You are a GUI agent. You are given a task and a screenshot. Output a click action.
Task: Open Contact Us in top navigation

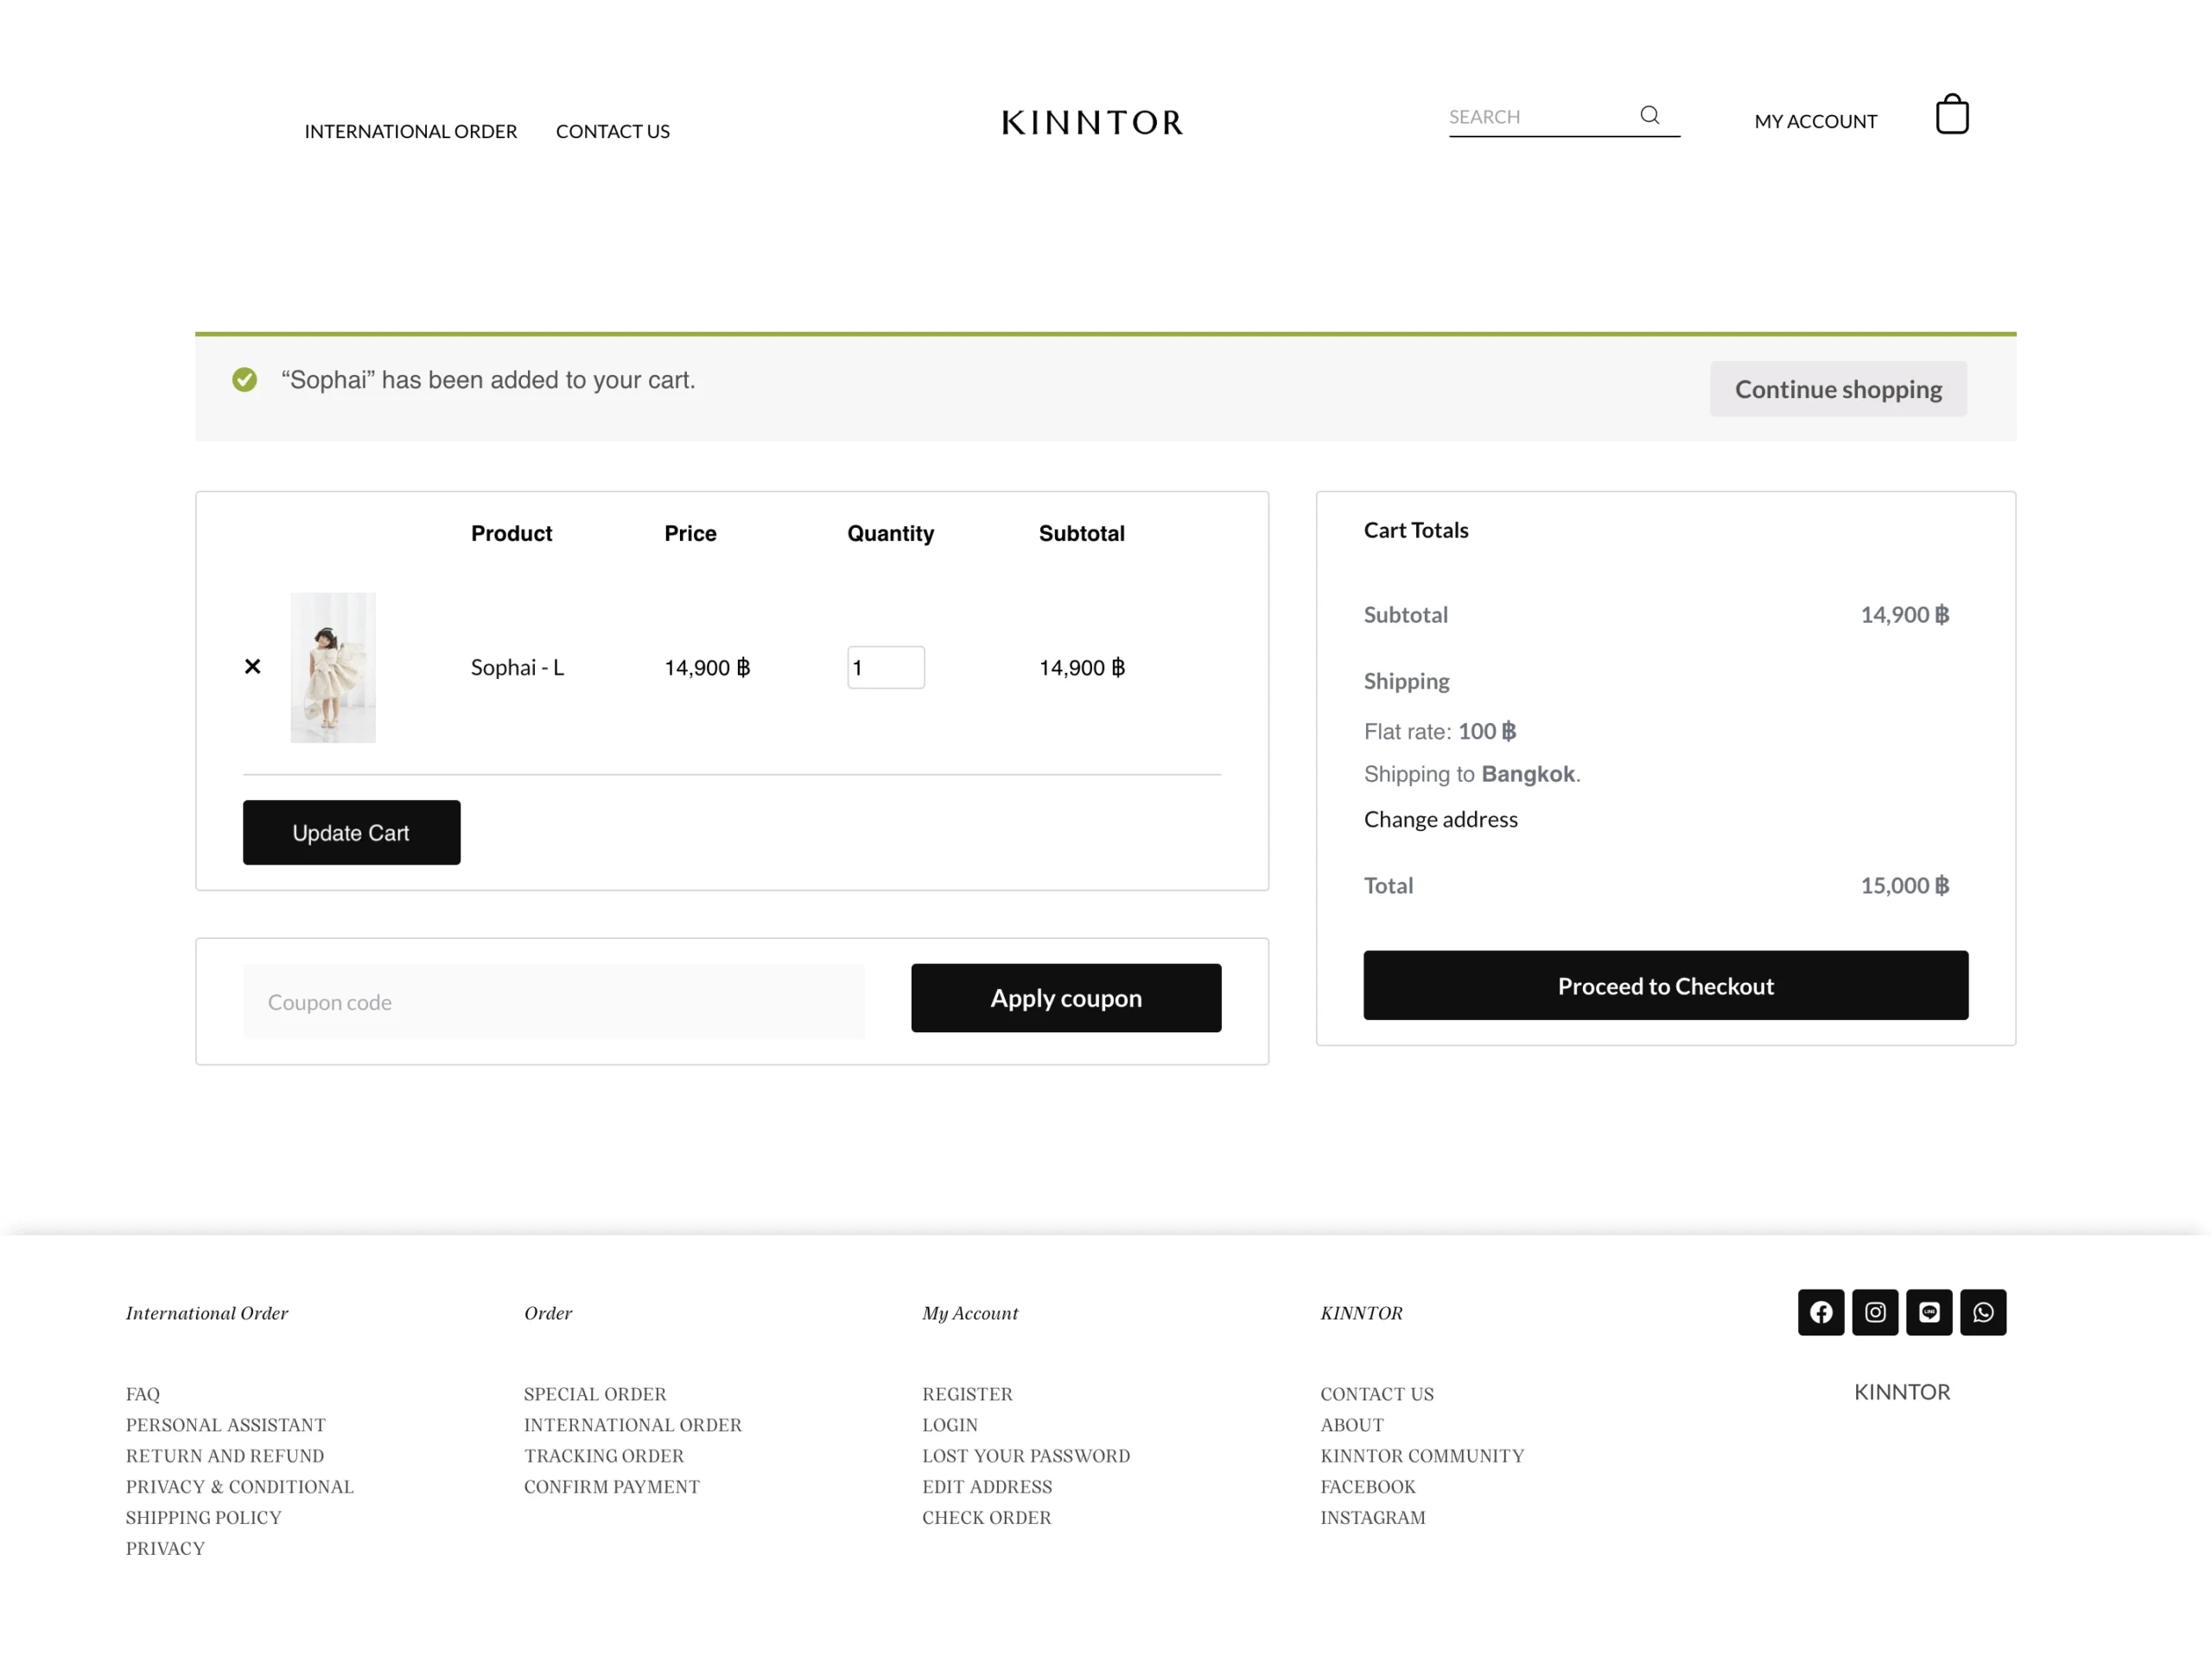[612, 131]
